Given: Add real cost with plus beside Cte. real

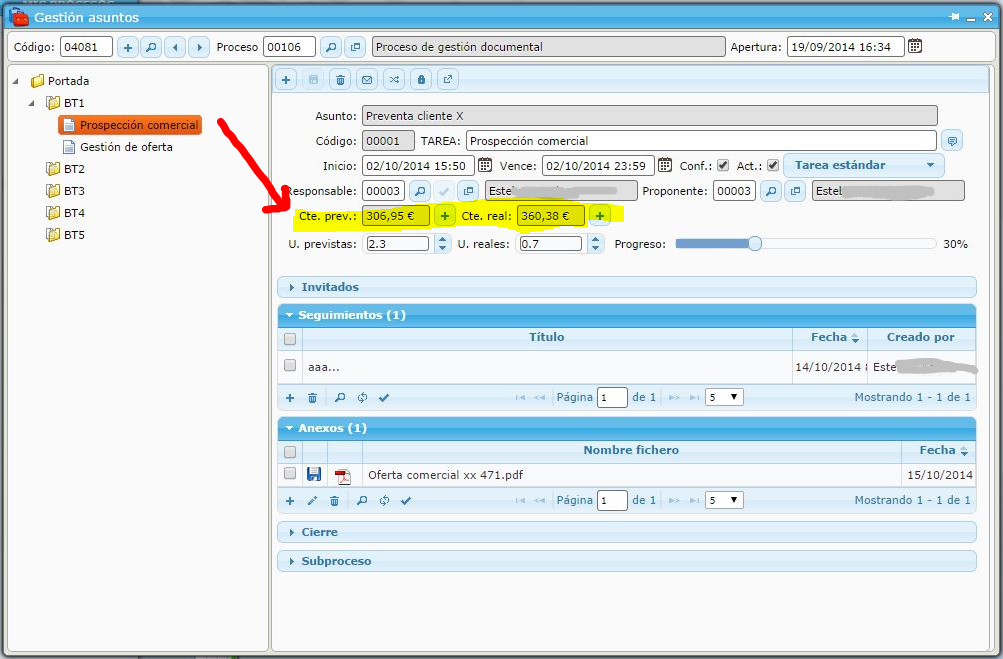Looking at the screenshot, I should coord(599,216).
